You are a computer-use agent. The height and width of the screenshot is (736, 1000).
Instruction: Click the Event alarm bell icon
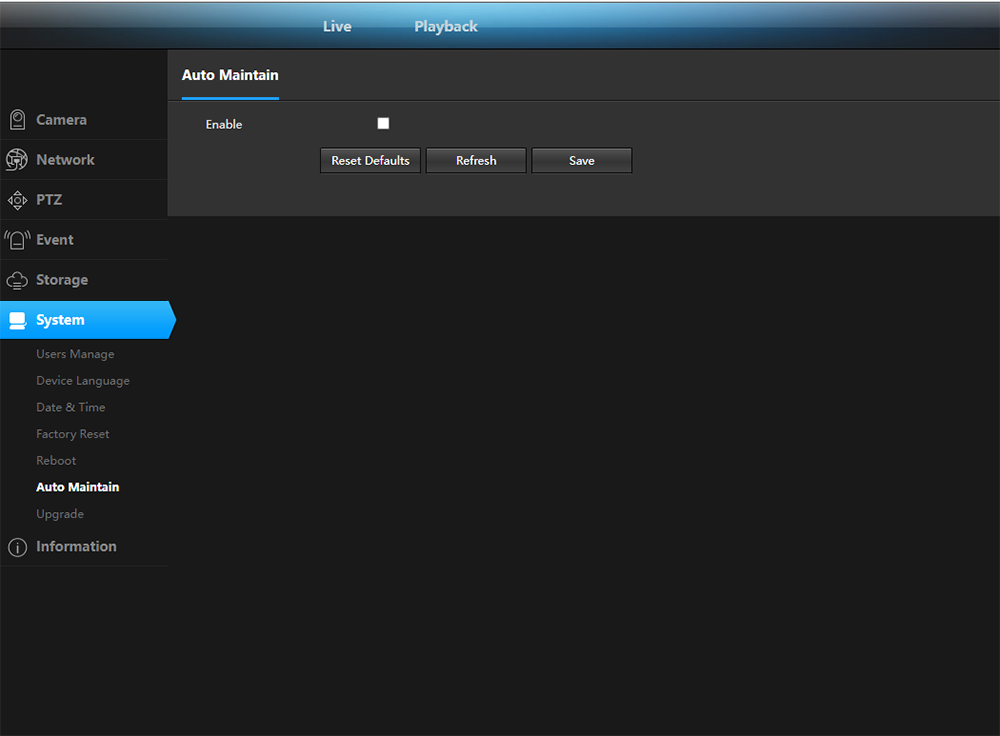pos(17,240)
